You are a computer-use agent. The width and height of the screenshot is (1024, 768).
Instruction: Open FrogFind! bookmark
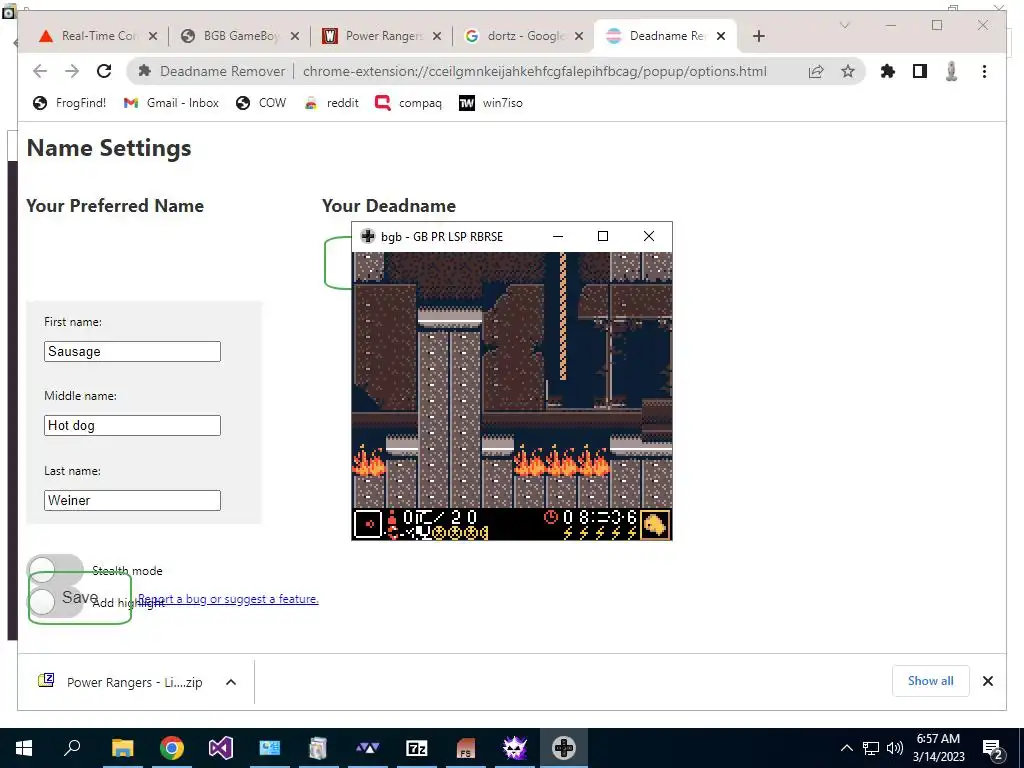point(69,103)
